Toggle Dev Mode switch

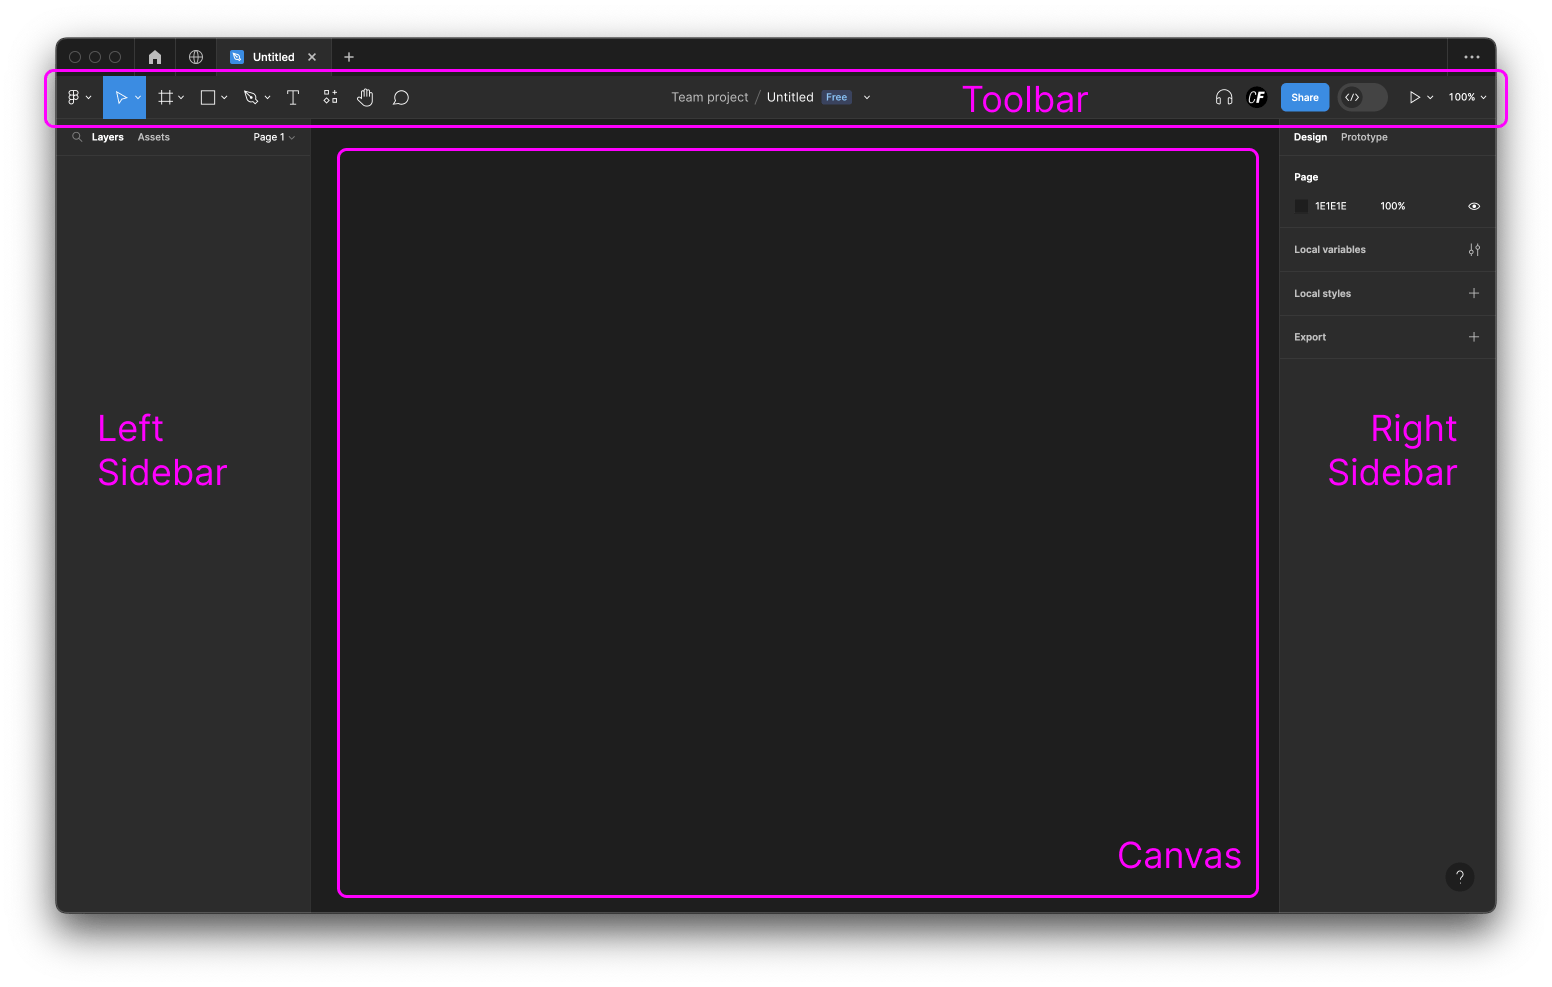(1363, 97)
